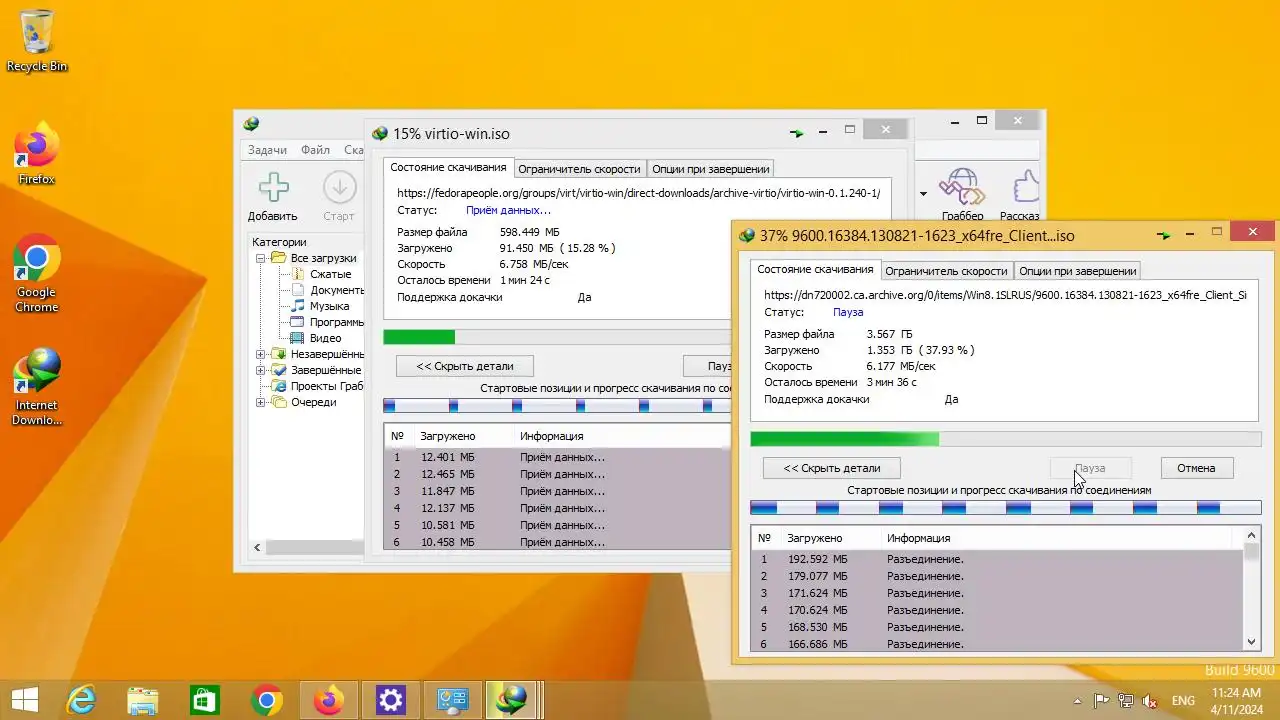The width and height of the screenshot is (1280, 720).
Task: Switch to Ограничитель скорости tab in virtio-win window
Action: pyautogui.click(x=579, y=169)
